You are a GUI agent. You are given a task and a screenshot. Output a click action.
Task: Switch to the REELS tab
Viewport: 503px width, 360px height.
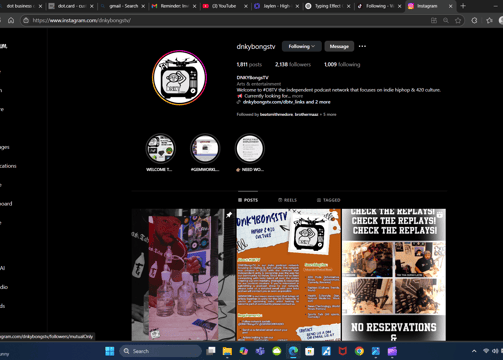coord(287,200)
